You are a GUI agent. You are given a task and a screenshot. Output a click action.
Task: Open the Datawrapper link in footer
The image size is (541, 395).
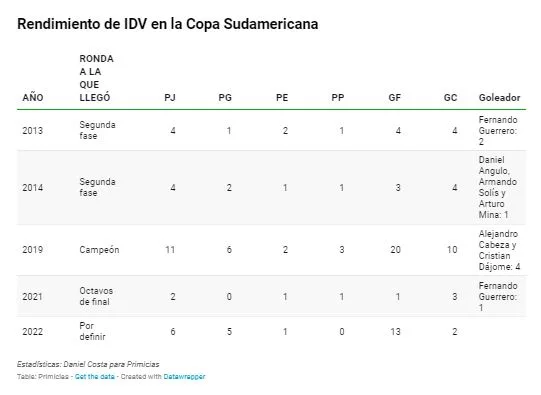click(184, 376)
